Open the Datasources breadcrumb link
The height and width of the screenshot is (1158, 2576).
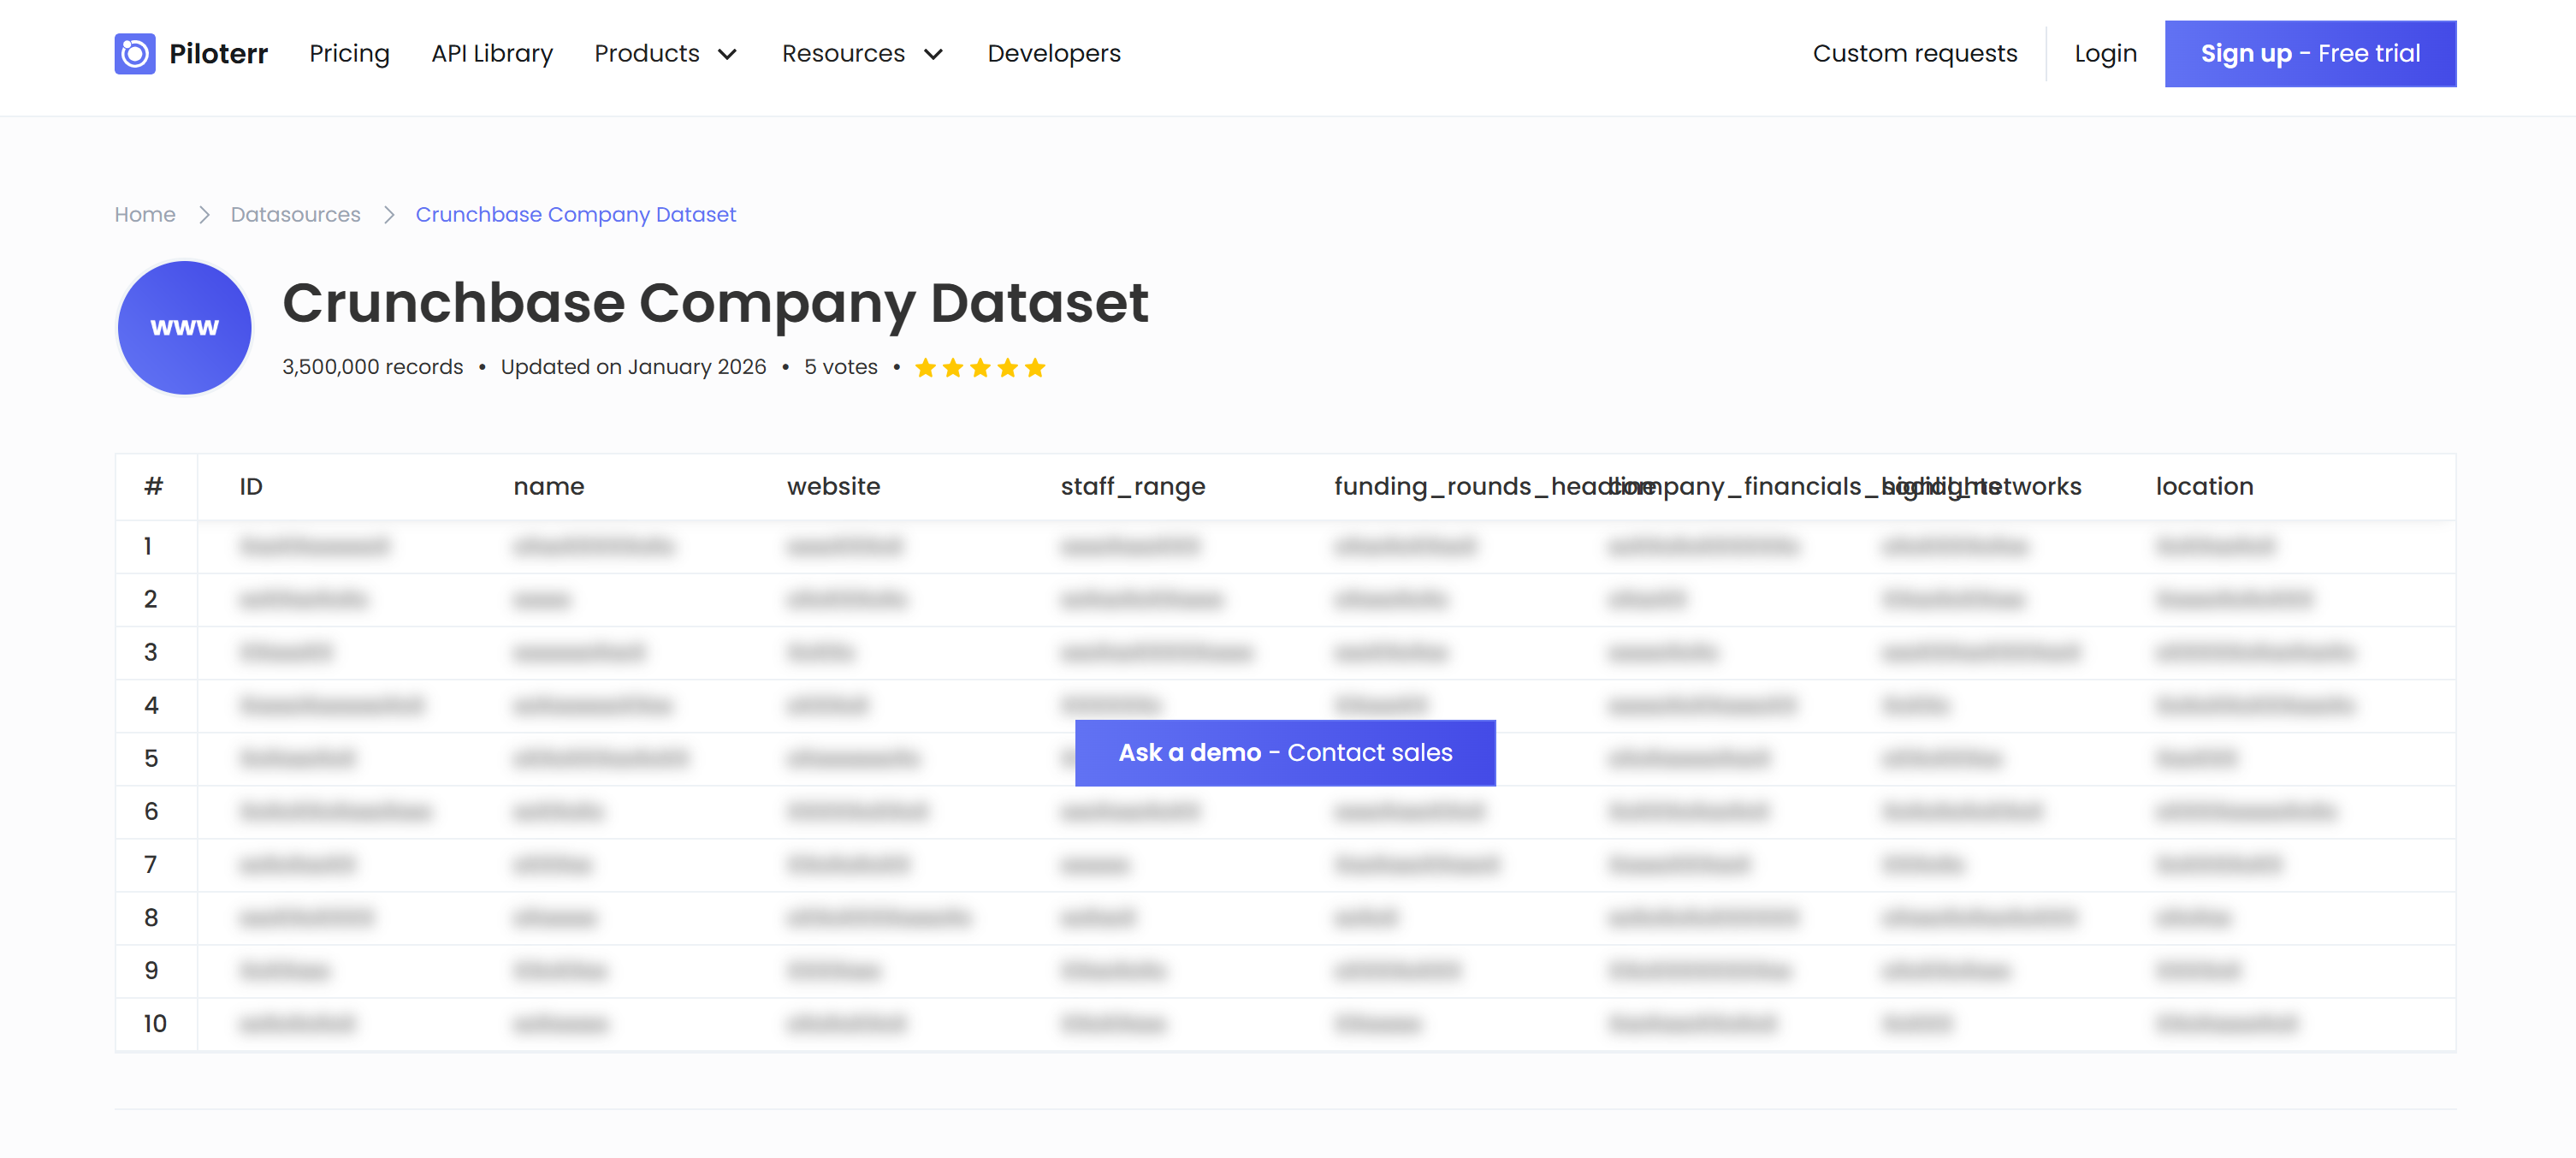coord(295,214)
